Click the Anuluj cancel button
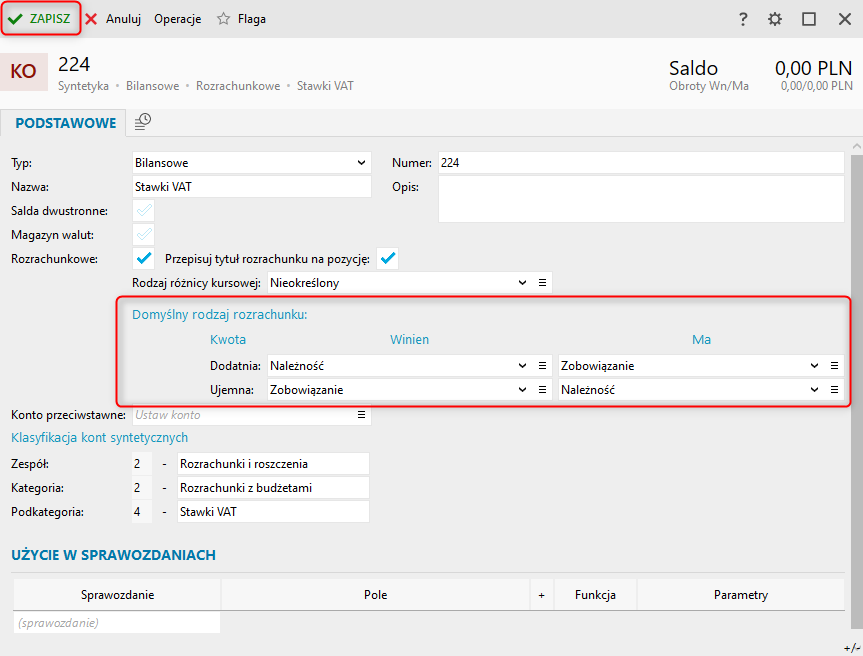This screenshot has height=656, width=863. click(x=113, y=19)
